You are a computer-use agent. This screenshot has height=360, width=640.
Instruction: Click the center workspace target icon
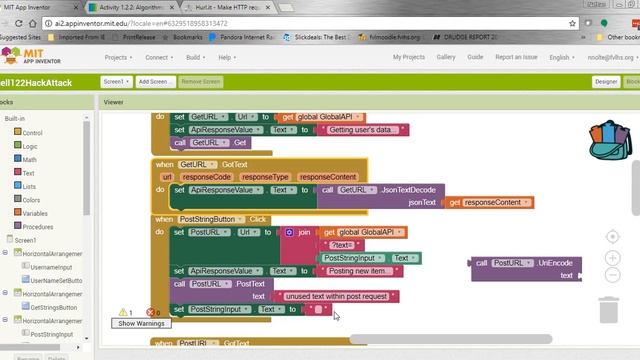[612, 237]
